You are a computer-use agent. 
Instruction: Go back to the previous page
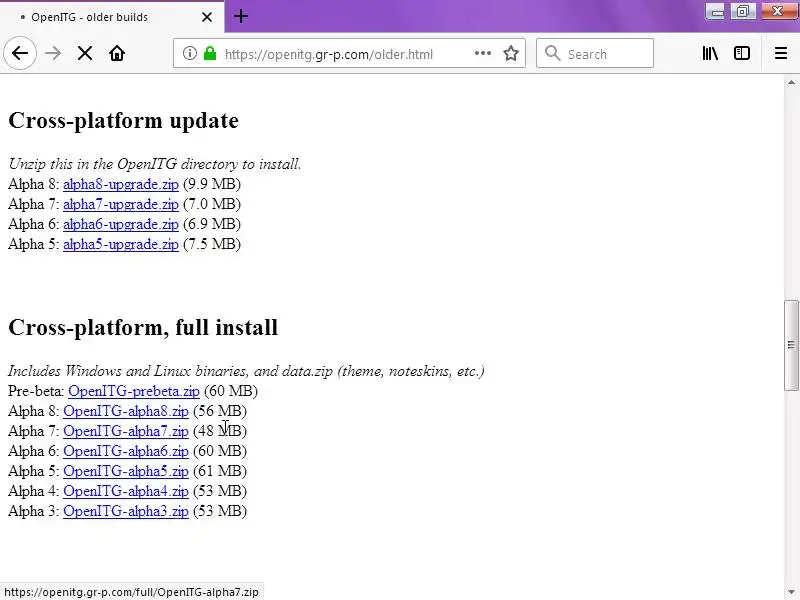(x=20, y=53)
